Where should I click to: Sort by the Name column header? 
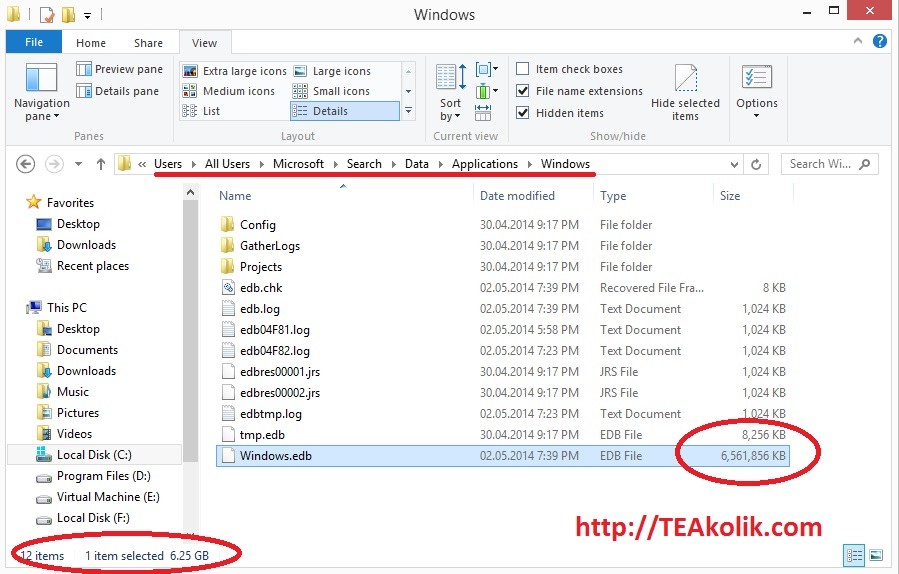[x=235, y=196]
